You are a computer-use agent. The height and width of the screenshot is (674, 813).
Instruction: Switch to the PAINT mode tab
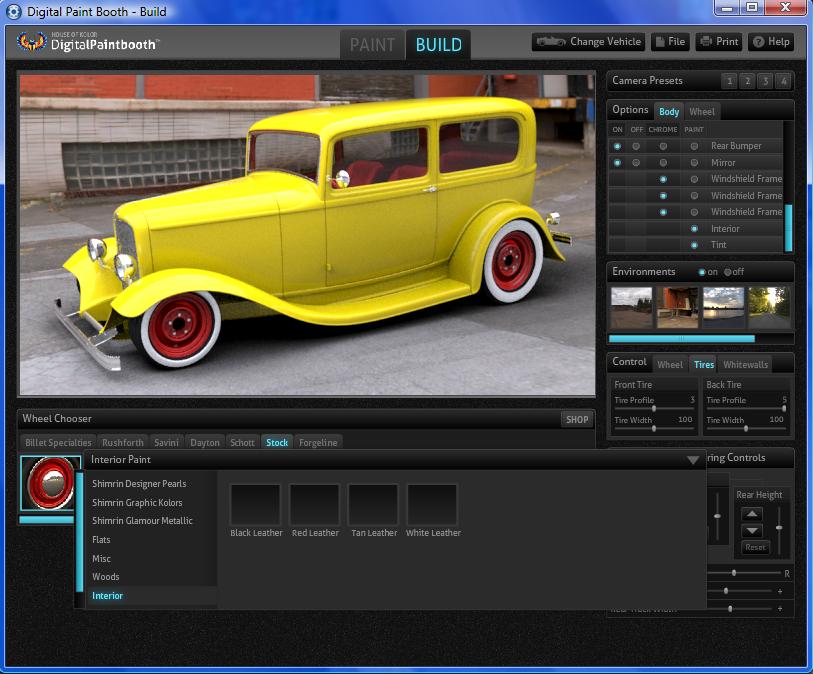pos(372,45)
